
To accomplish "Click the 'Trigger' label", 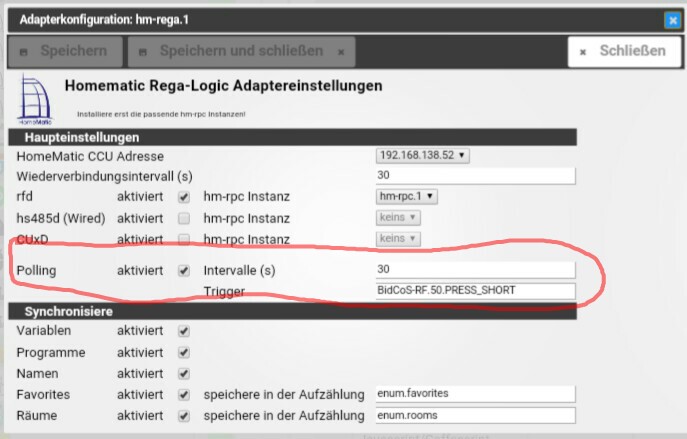I will 224,292.
